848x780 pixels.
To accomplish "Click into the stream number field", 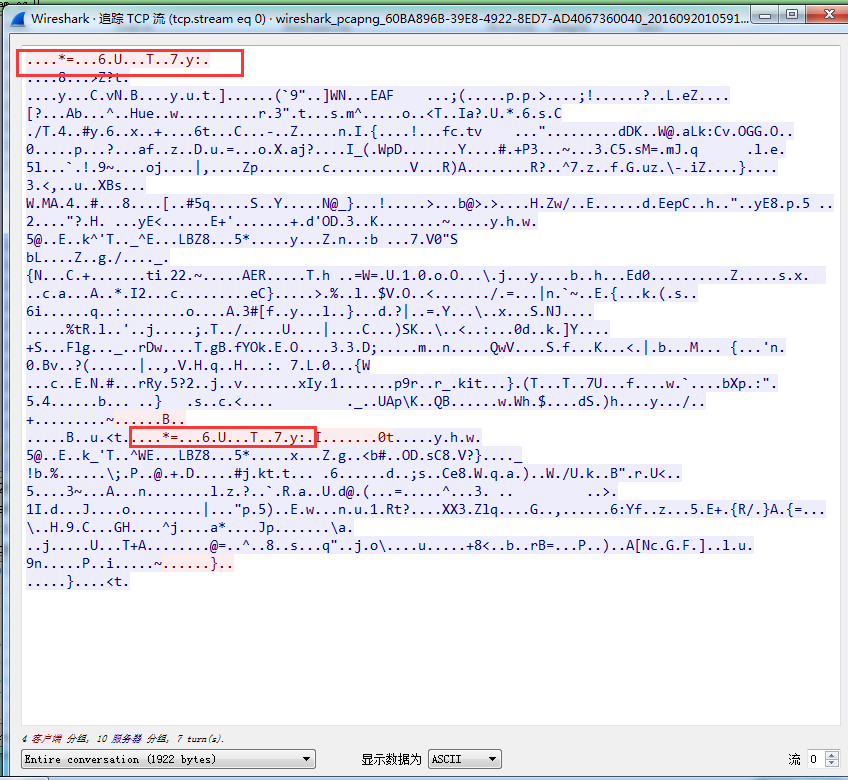I will (x=816, y=759).
